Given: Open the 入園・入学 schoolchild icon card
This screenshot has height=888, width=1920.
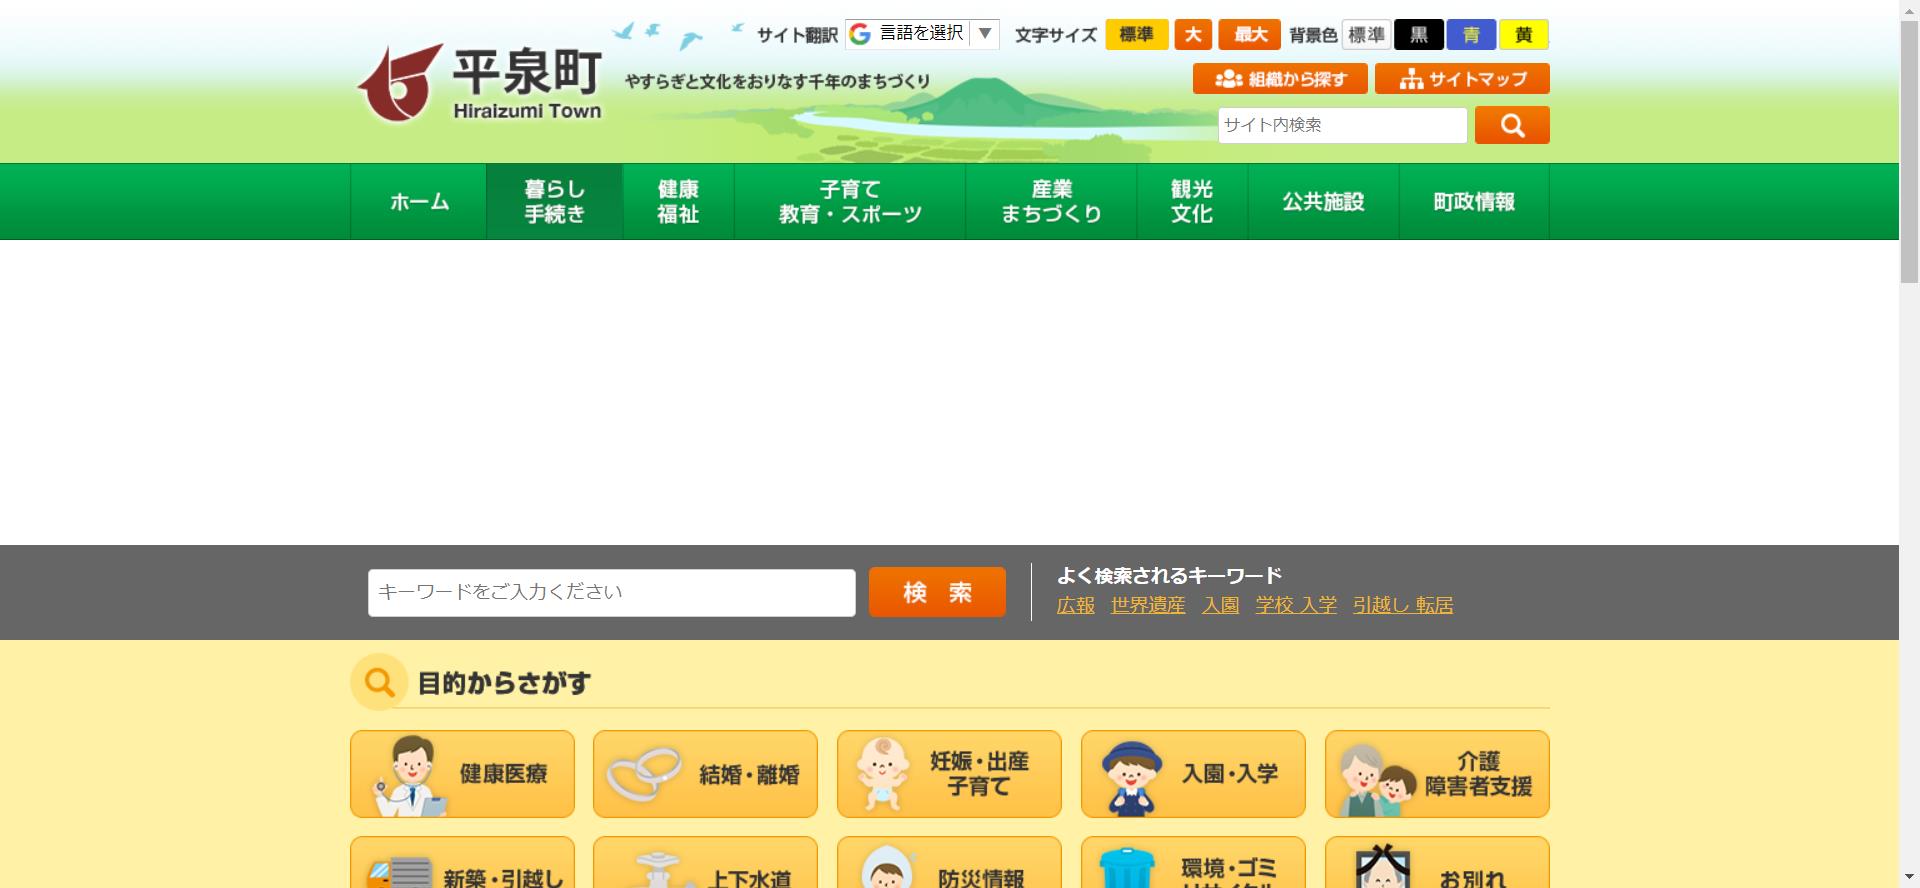Looking at the screenshot, I should pos(1193,774).
